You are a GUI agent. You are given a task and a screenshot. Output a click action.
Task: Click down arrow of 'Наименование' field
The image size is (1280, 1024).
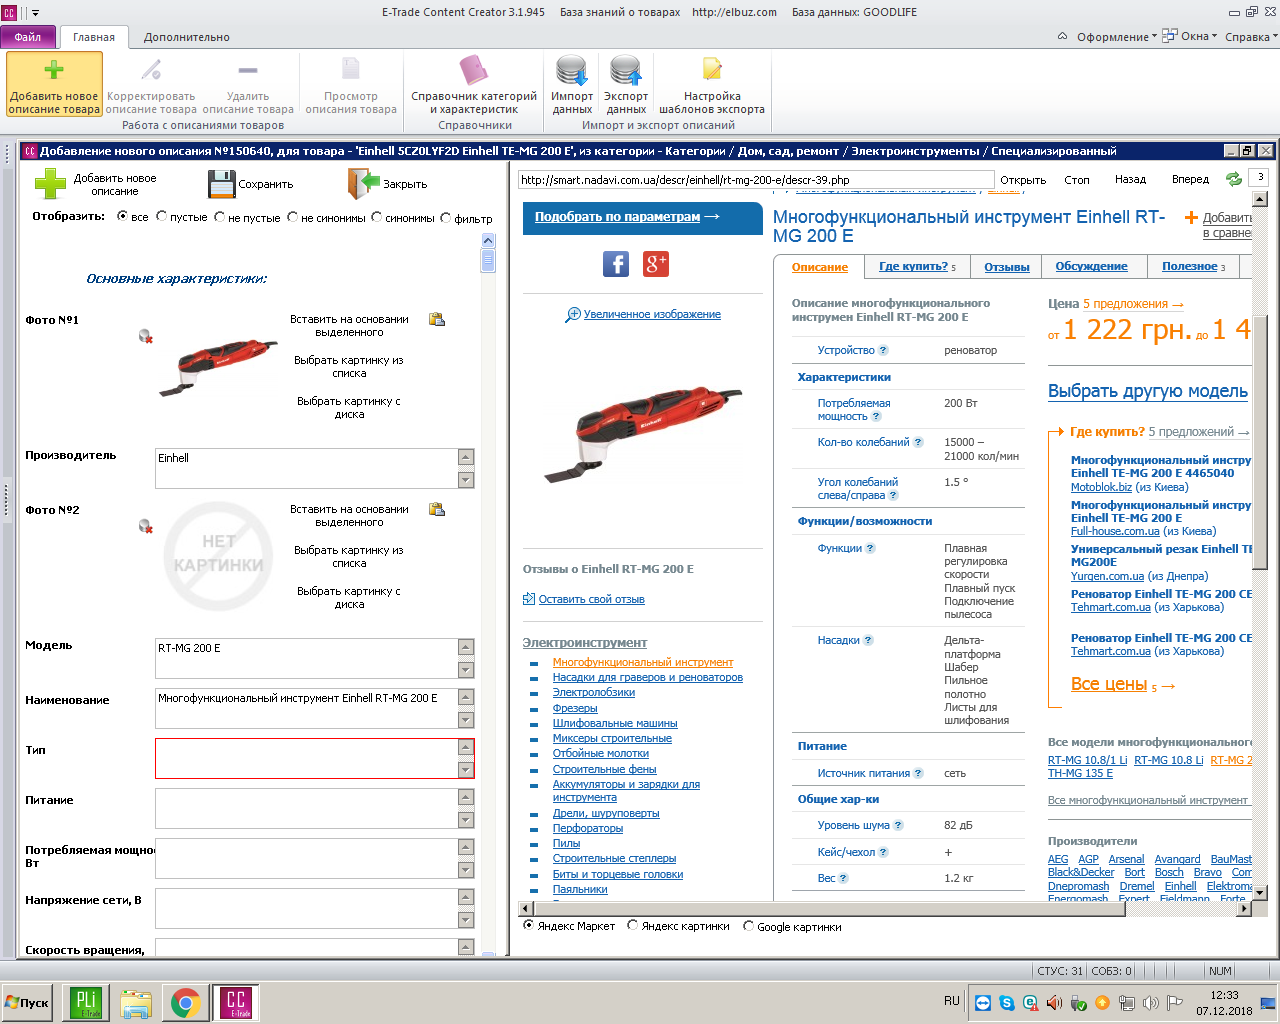[466, 720]
